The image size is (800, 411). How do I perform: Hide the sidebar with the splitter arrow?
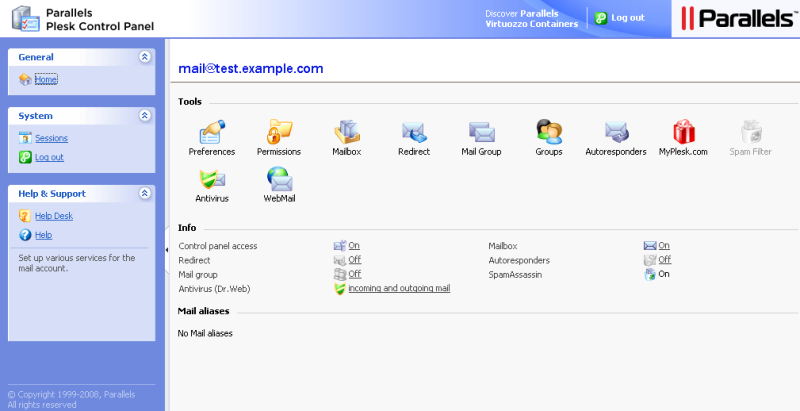167,250
